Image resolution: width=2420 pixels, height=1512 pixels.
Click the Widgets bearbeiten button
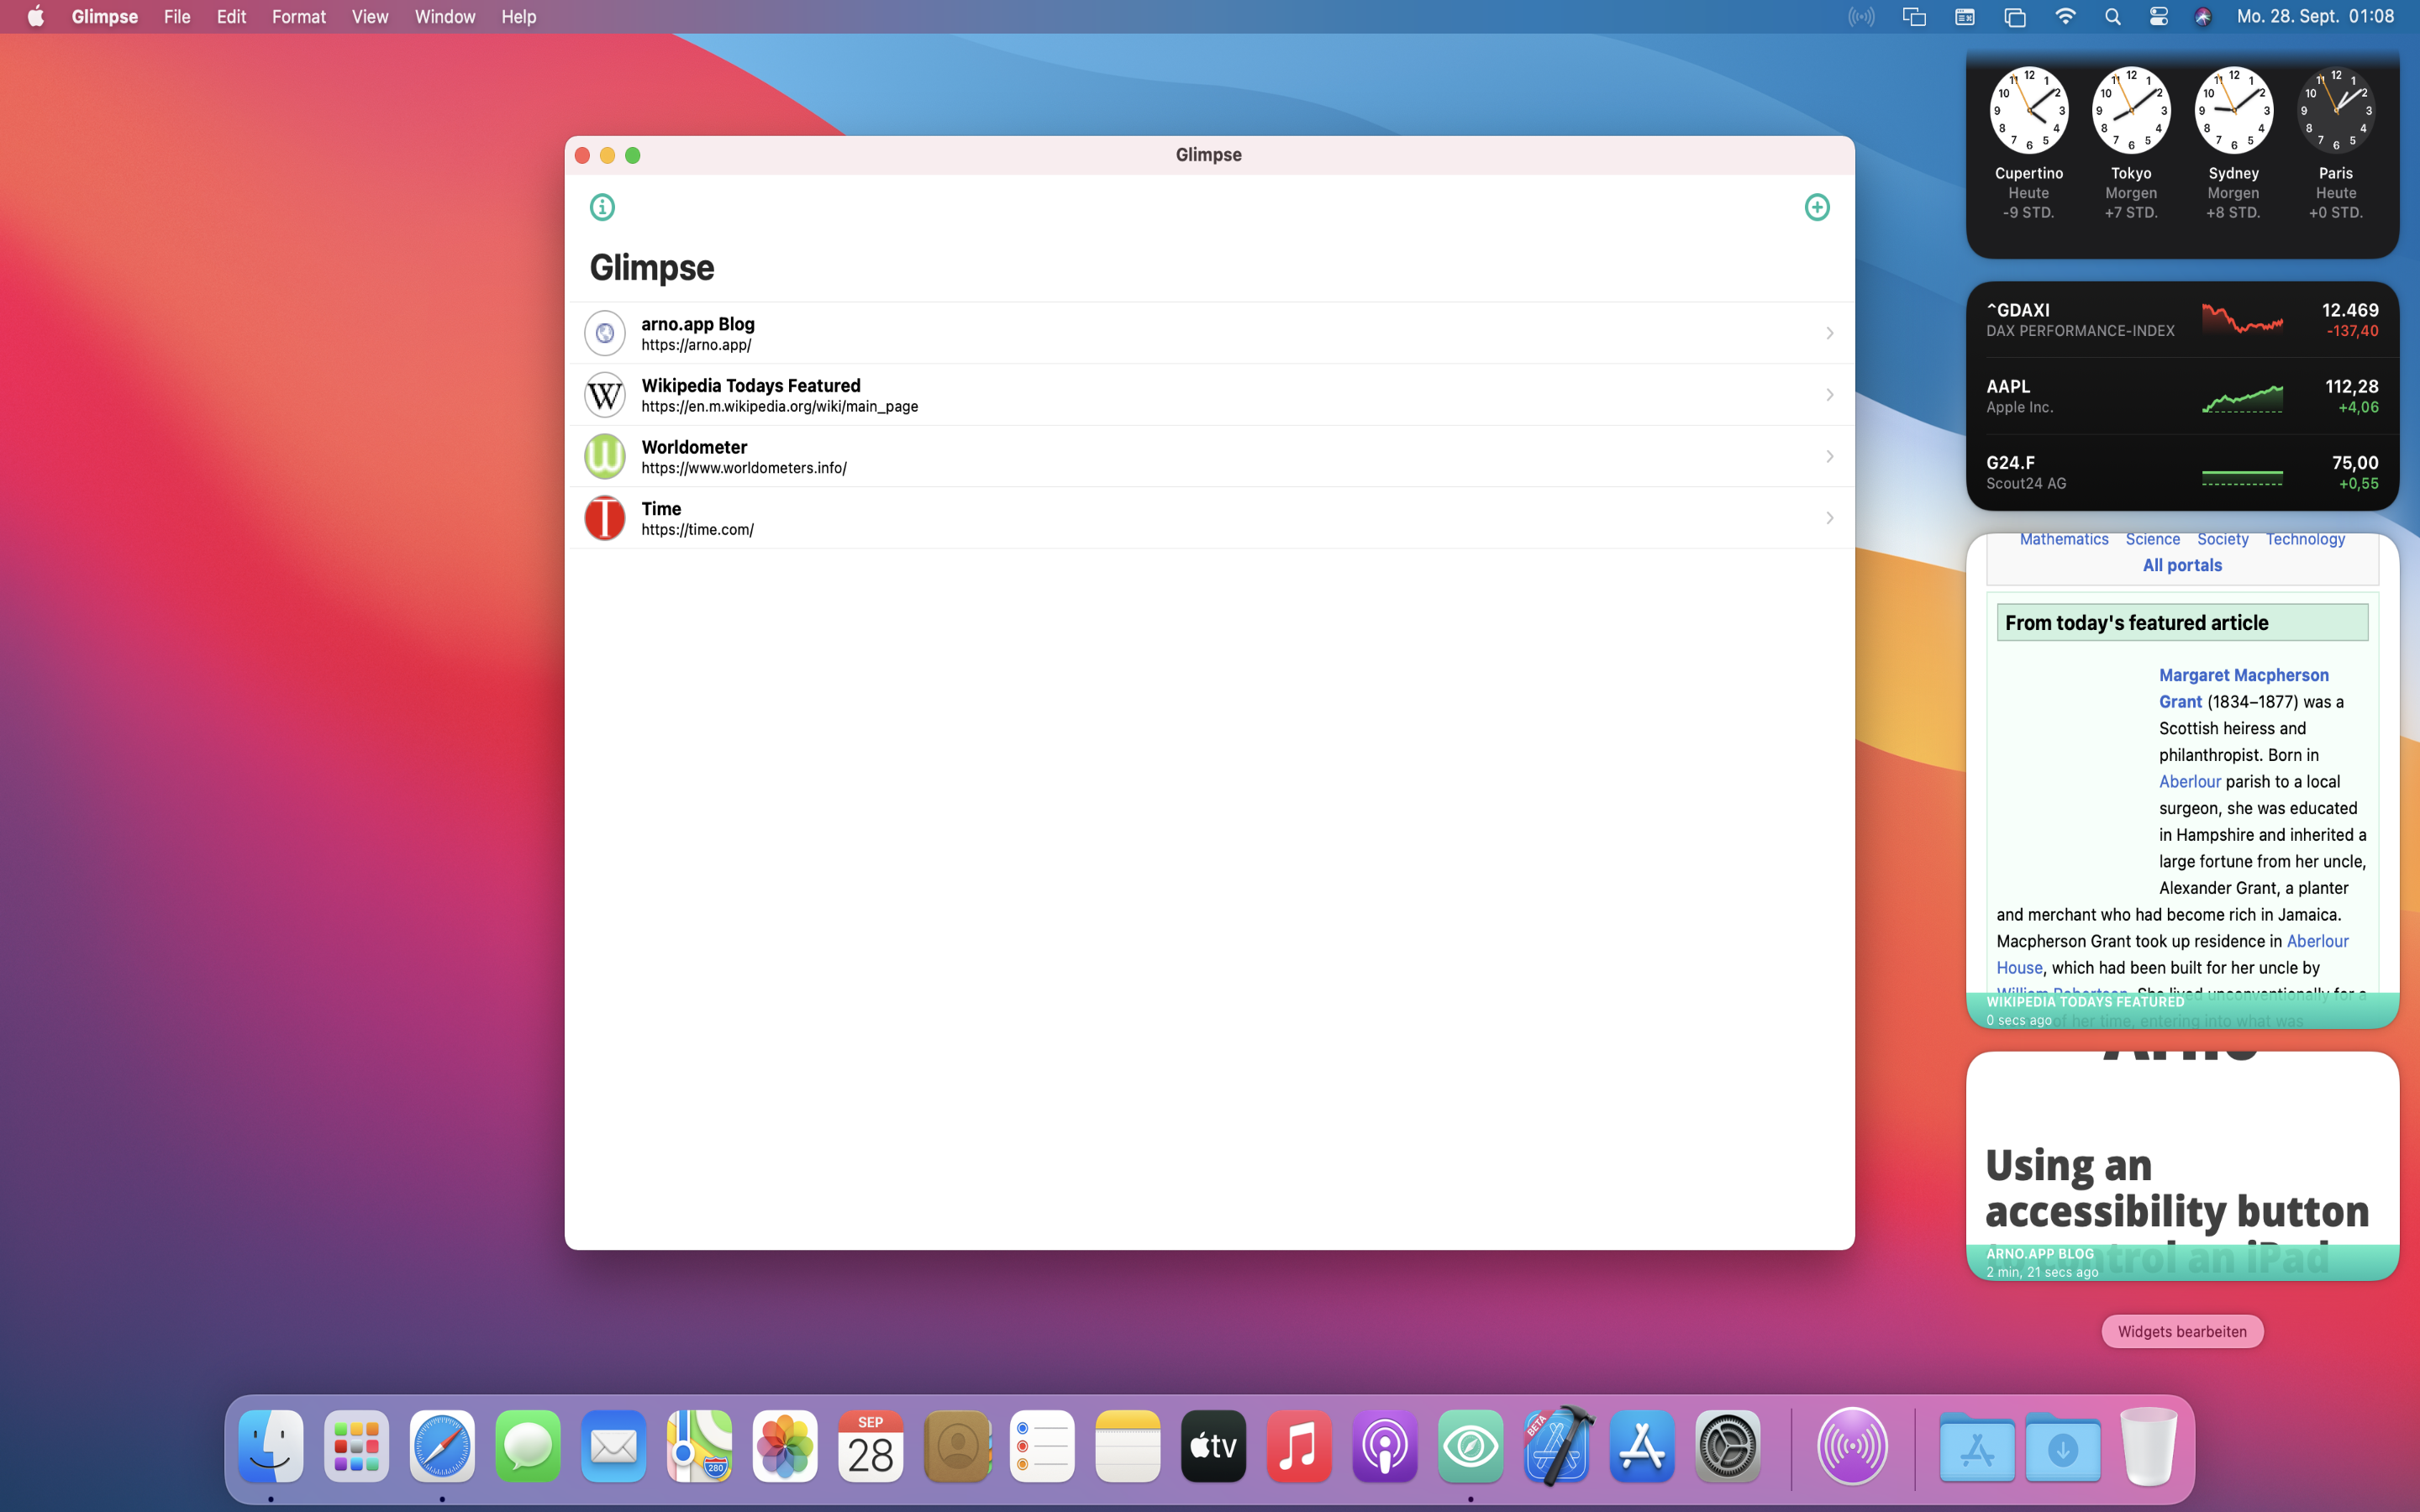point(2182,1331)
